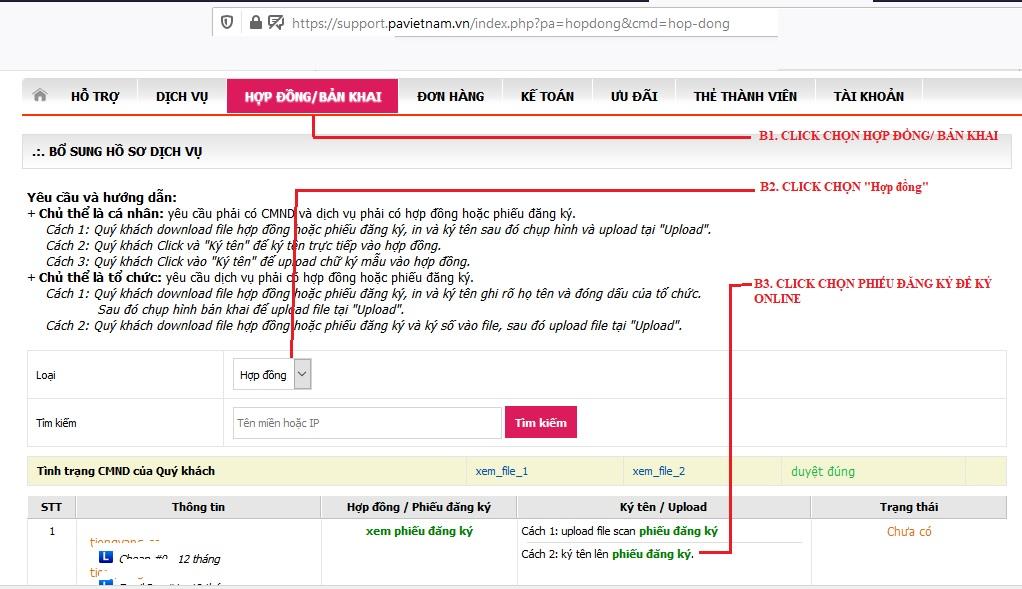This screenshot has width=1022, height=589.
Task: Click the browser address bar URL
Action: 510,23
